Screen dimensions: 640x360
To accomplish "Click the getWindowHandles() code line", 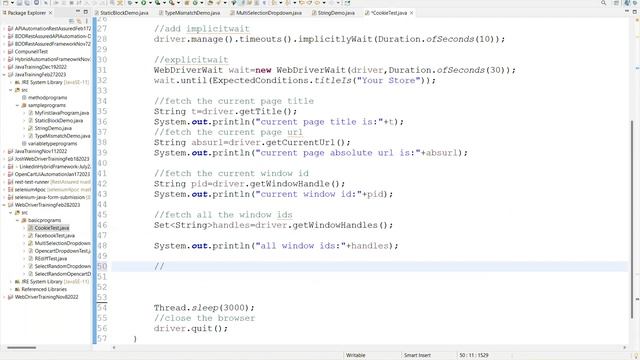I will (x=273, y=225).
